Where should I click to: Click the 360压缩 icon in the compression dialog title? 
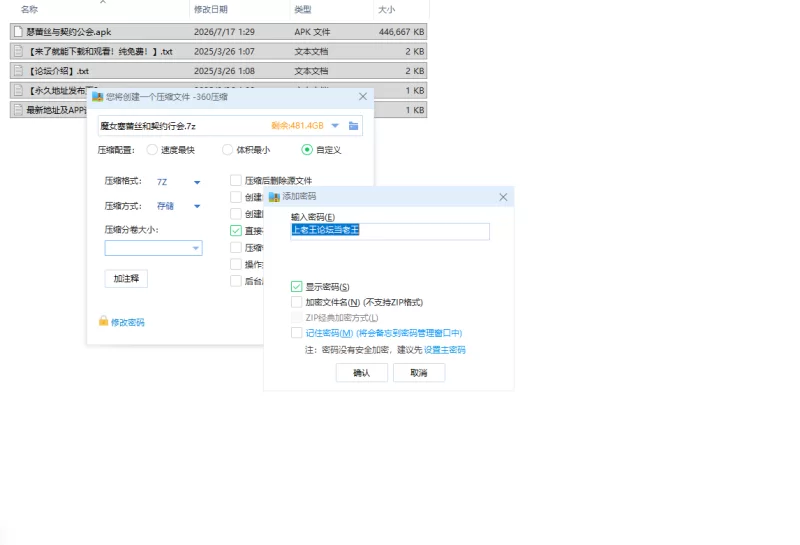point(97,96)
